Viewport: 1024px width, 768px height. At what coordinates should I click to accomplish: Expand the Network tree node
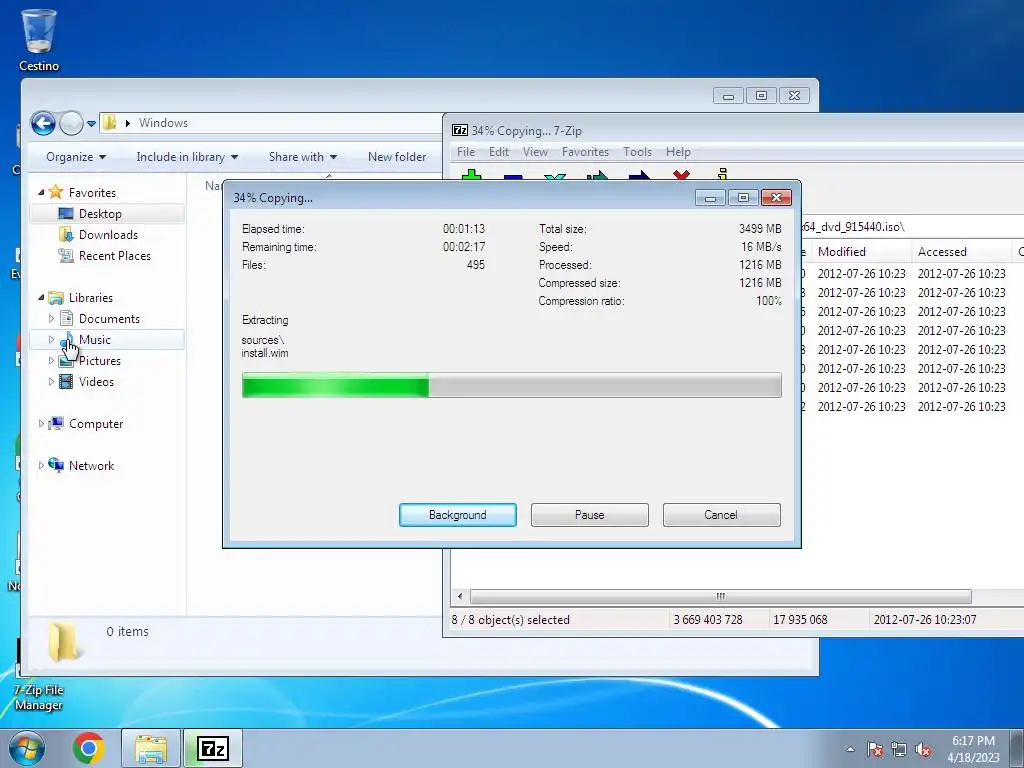[x=41, y=465]
